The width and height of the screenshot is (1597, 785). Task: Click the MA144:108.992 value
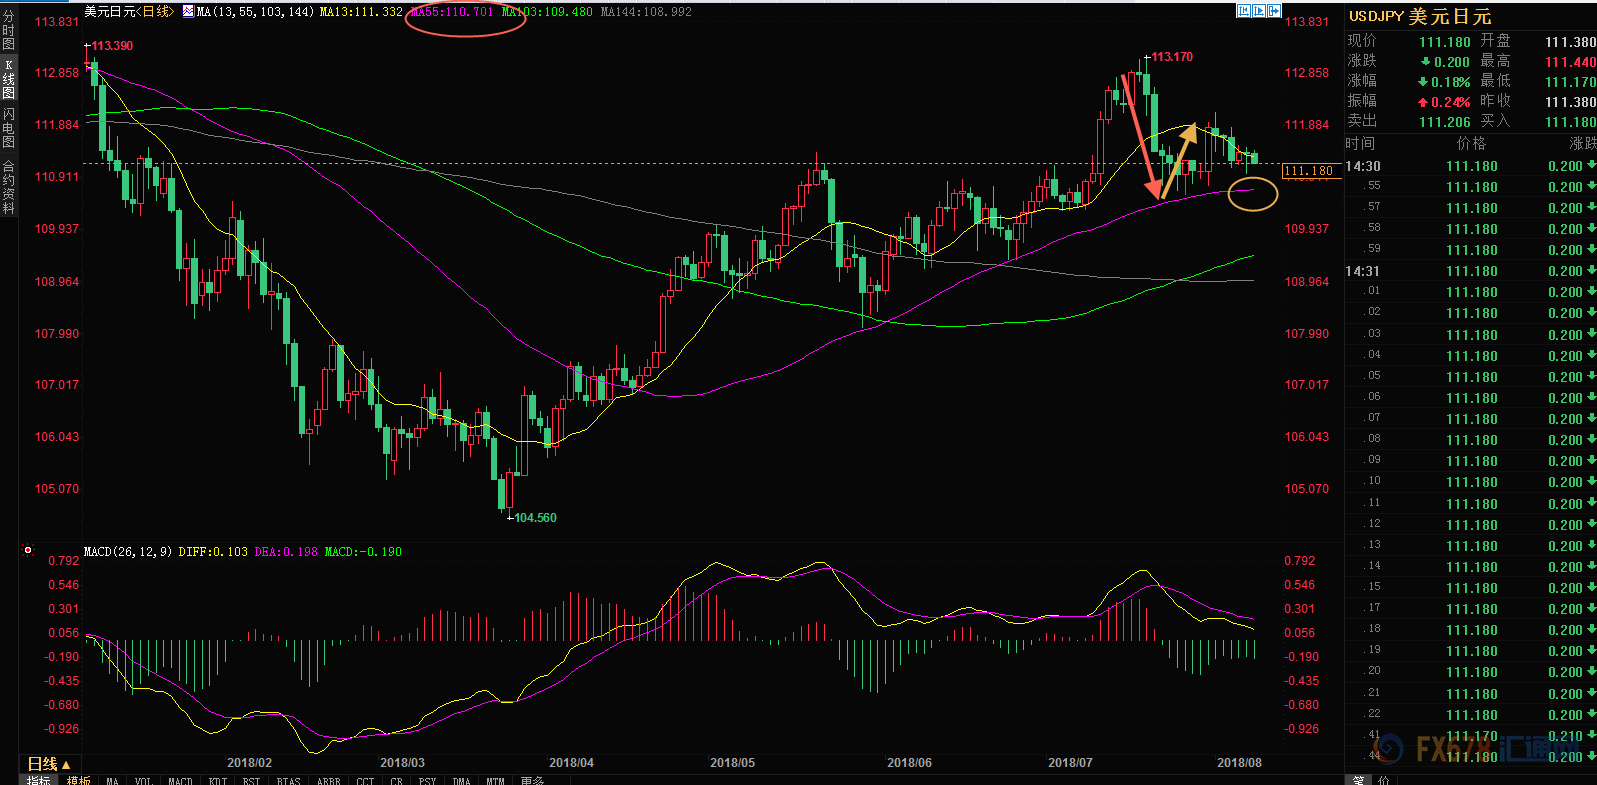coord(646,12)
